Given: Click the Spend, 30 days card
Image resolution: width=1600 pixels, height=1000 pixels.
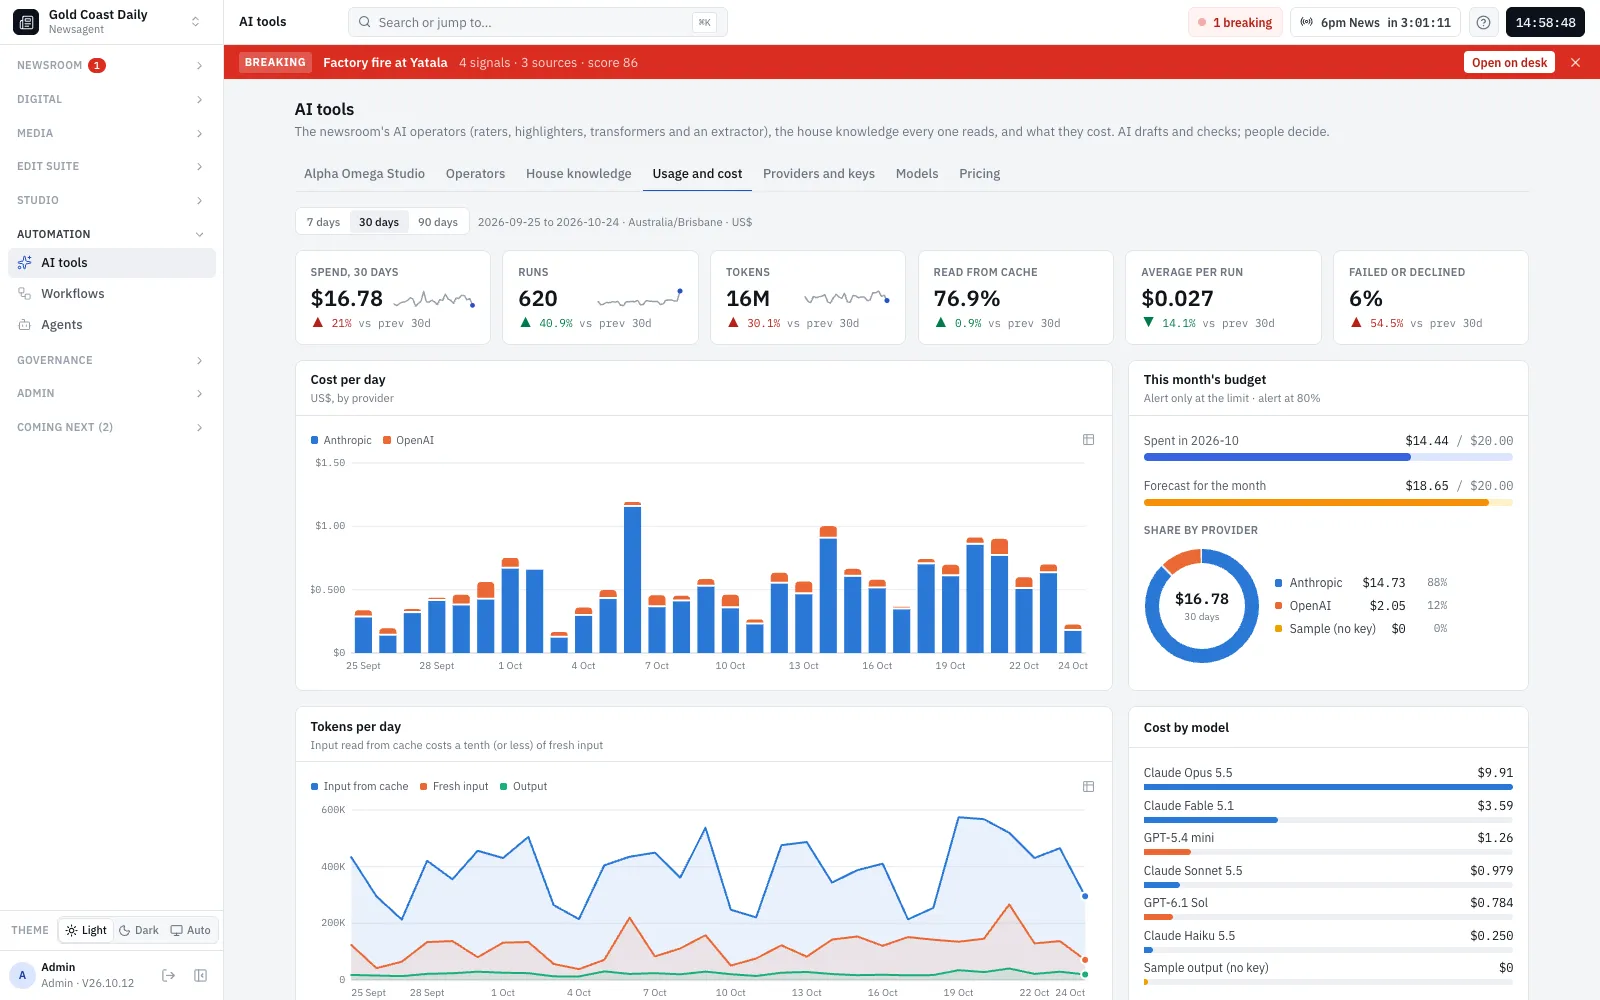Looking at the screenshot, I should point(393,298).
